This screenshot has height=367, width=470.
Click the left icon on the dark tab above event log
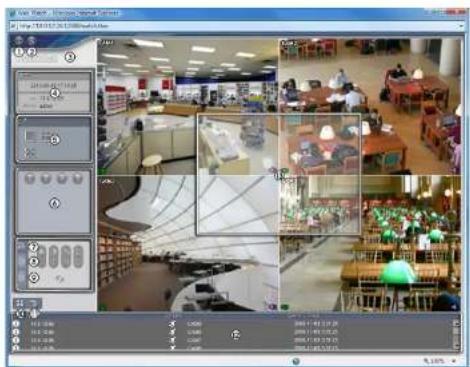[x=20, y=303]
